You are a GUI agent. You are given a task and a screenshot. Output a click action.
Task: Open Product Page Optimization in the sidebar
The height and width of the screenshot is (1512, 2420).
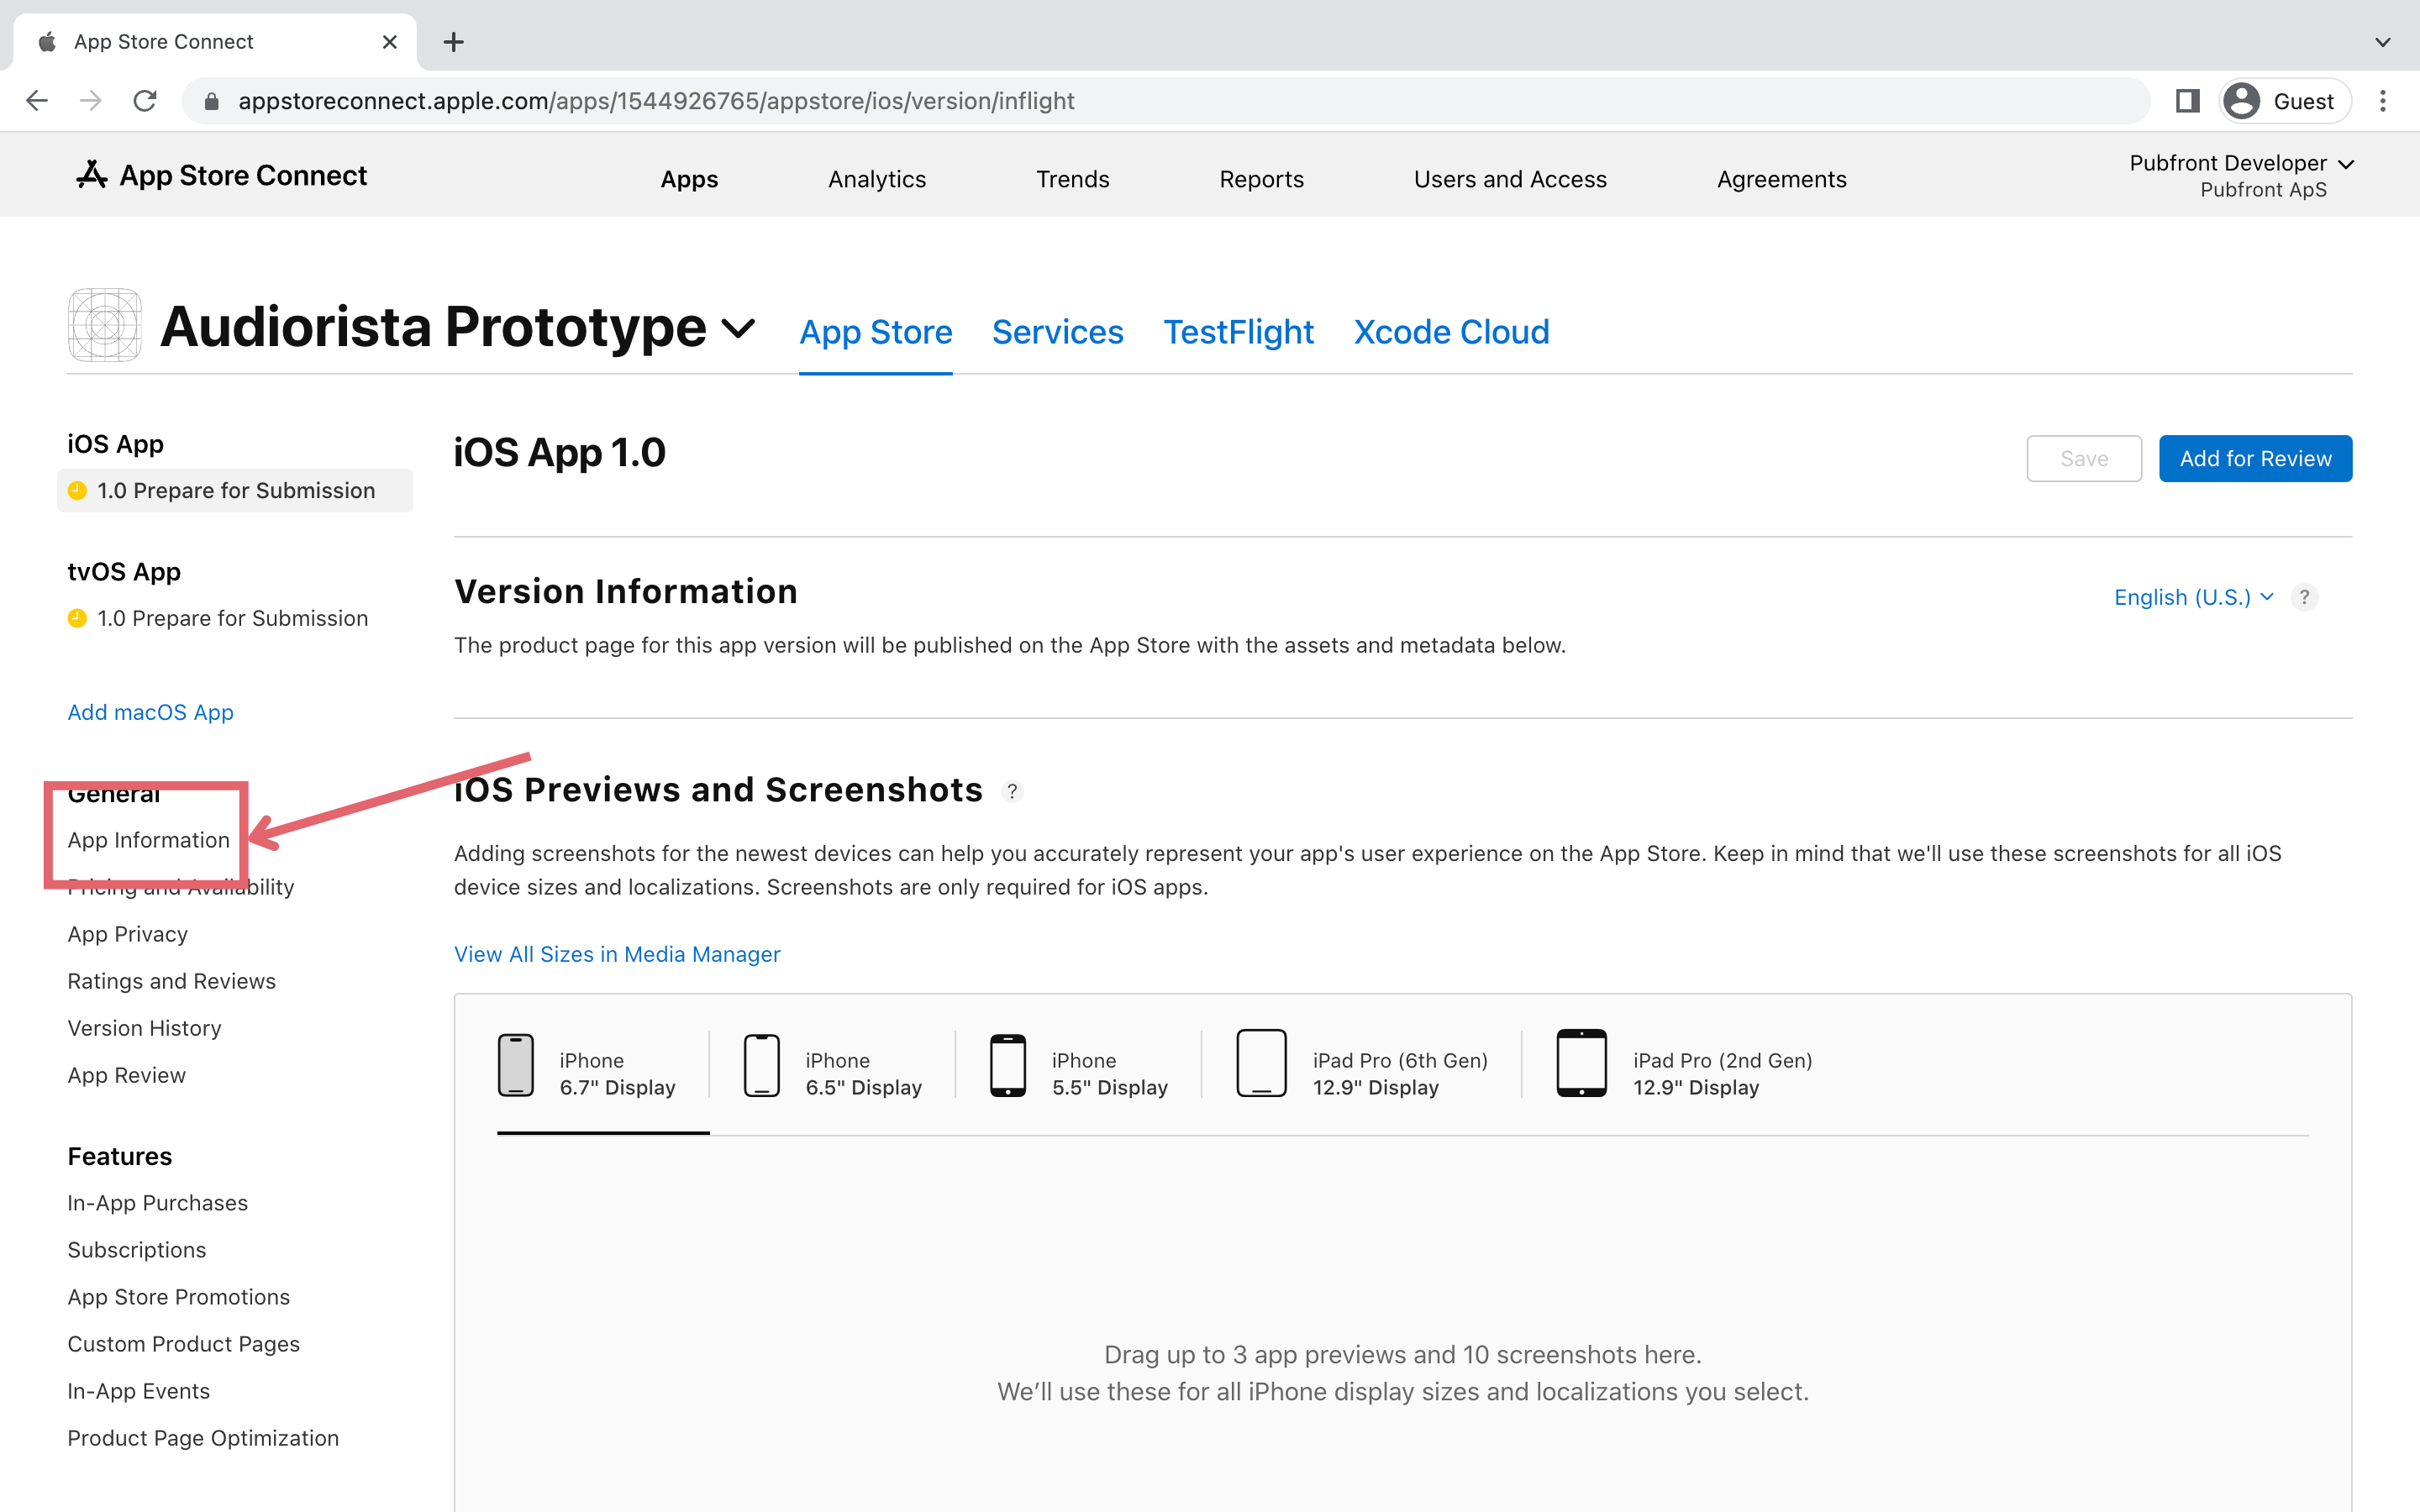203,1438
